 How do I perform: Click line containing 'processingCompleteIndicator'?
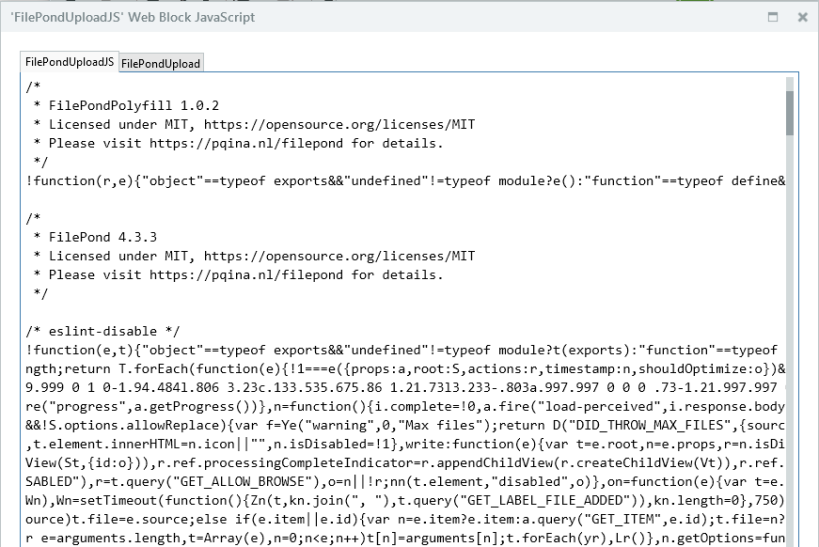(405, 463)
